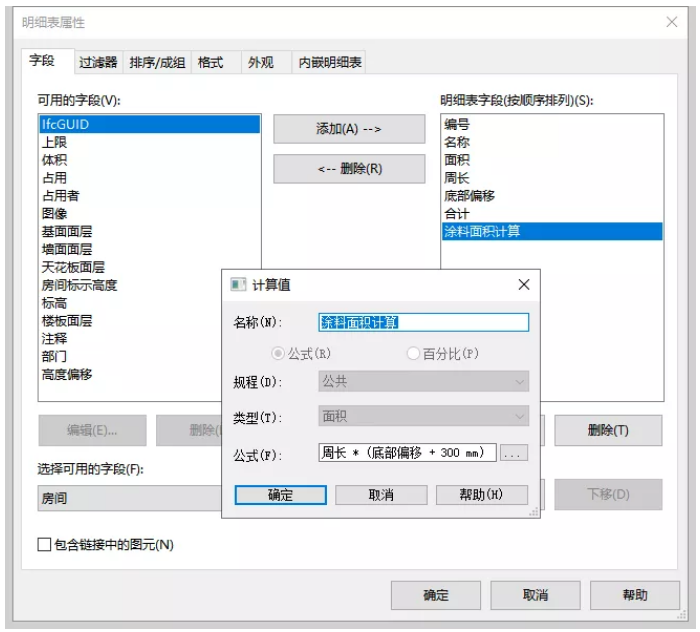
Task: Select 底部偏移 in schedule fields list
Action: point(469,196)
